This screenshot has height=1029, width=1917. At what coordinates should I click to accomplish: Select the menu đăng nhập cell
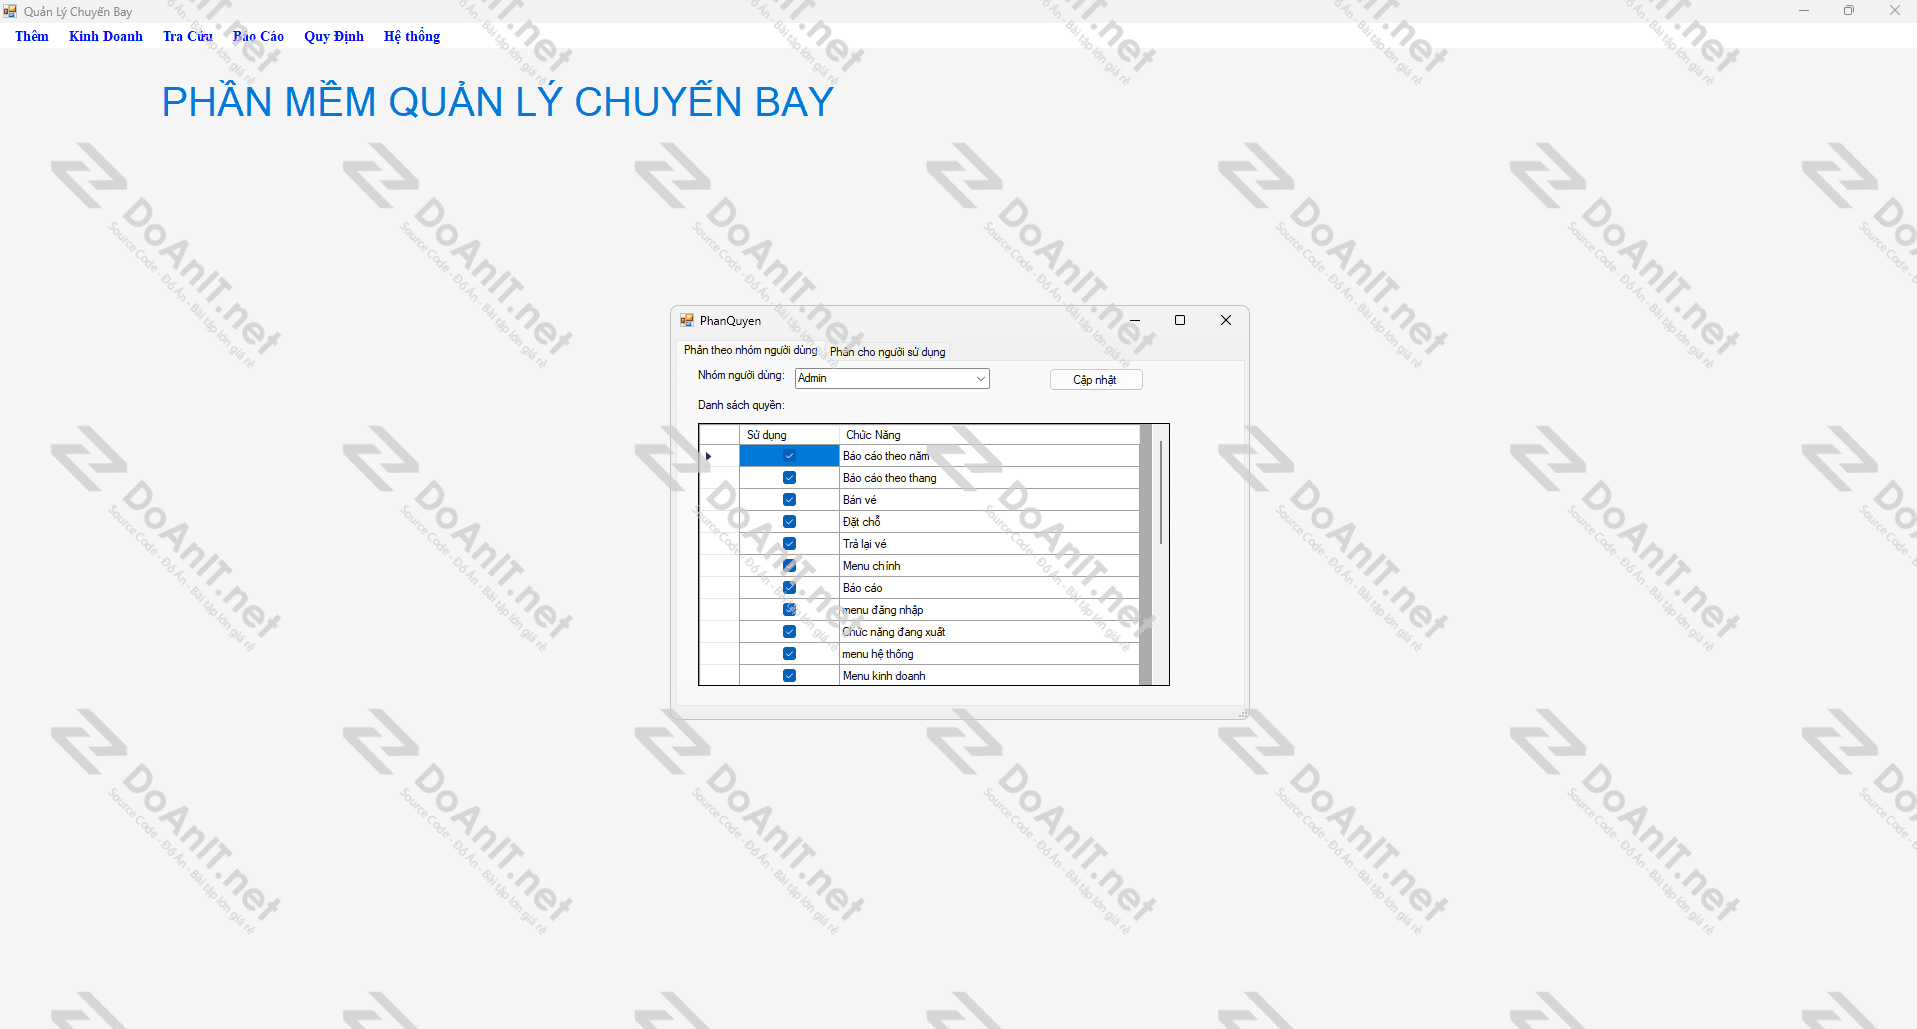[x=989, y=610]
